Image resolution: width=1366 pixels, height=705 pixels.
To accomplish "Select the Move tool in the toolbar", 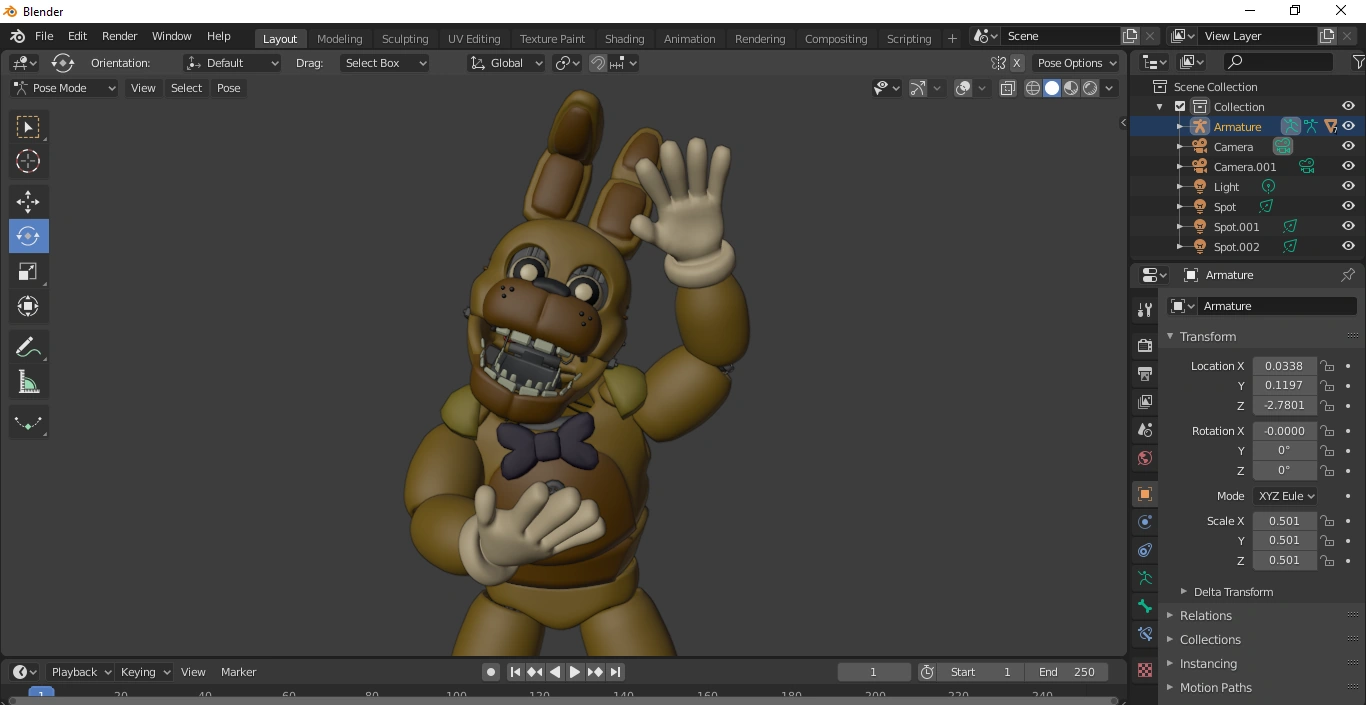I will (x=27, y=201).
